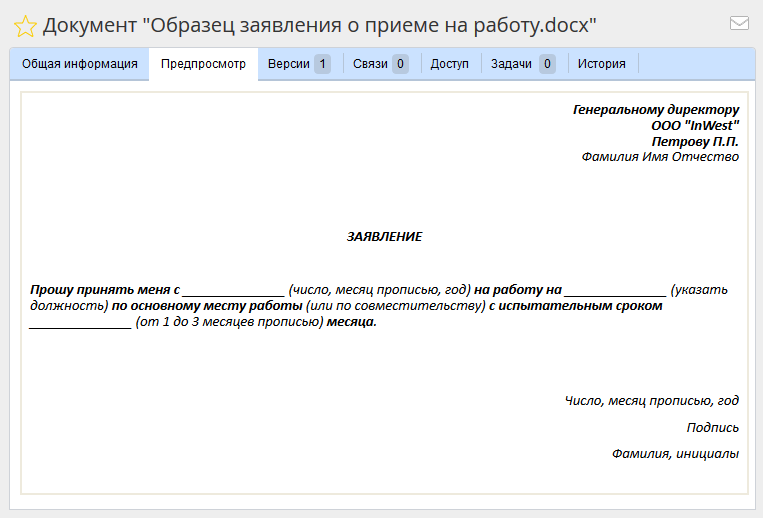Viewport: 763px width, 518px height.
Task: Open the Общая информация tab
Action: (x=80, y=64)
